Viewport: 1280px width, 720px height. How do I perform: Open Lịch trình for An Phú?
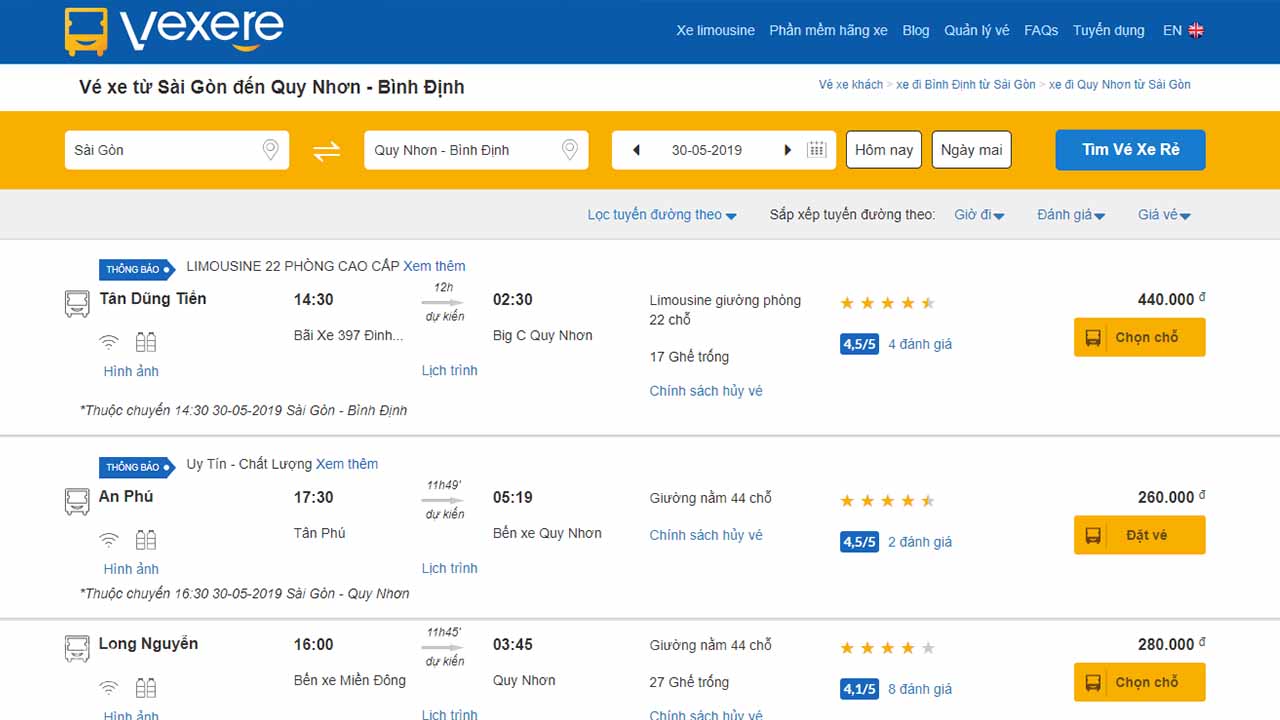[449, 568]
